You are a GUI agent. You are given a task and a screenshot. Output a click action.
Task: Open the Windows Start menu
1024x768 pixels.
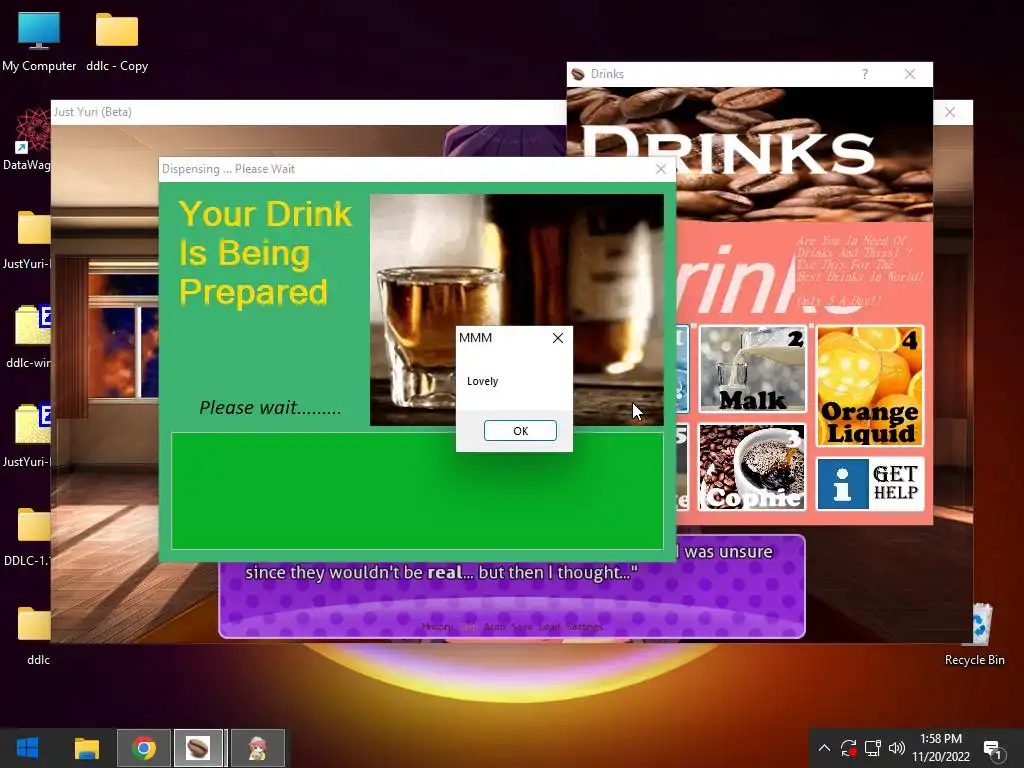tap(27, 748)
